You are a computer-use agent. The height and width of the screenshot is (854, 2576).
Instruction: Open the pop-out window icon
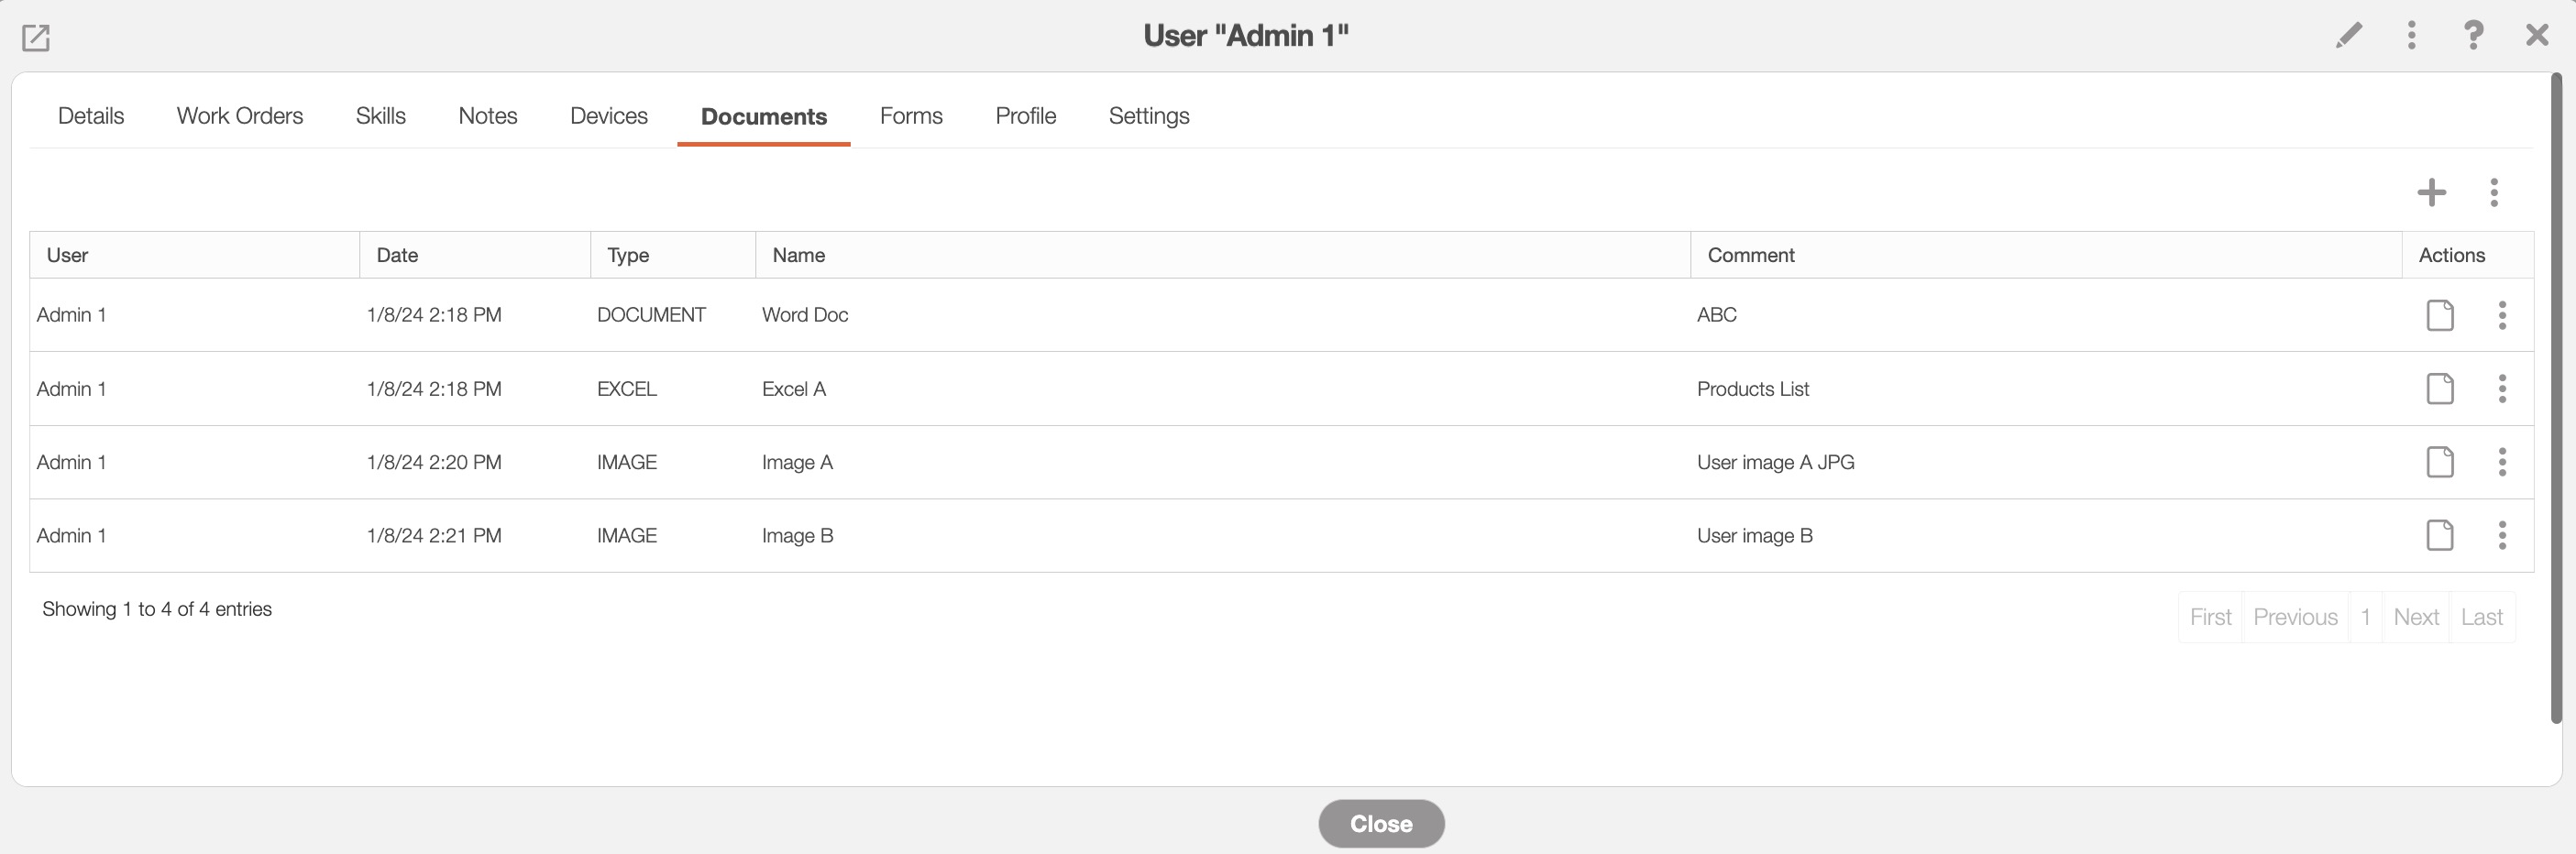click(x=36, y=38)
